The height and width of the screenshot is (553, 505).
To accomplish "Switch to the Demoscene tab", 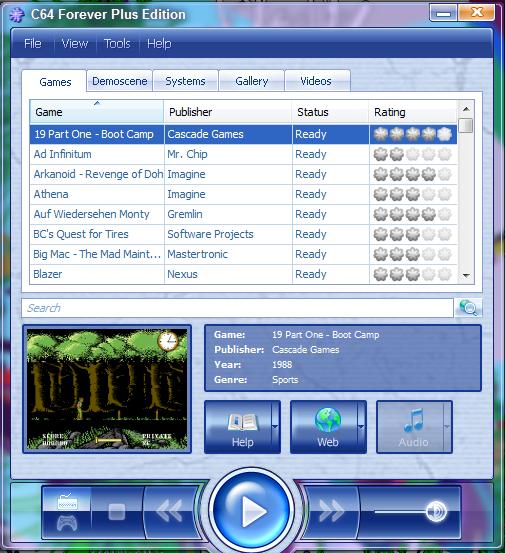I will click(120, 81).
